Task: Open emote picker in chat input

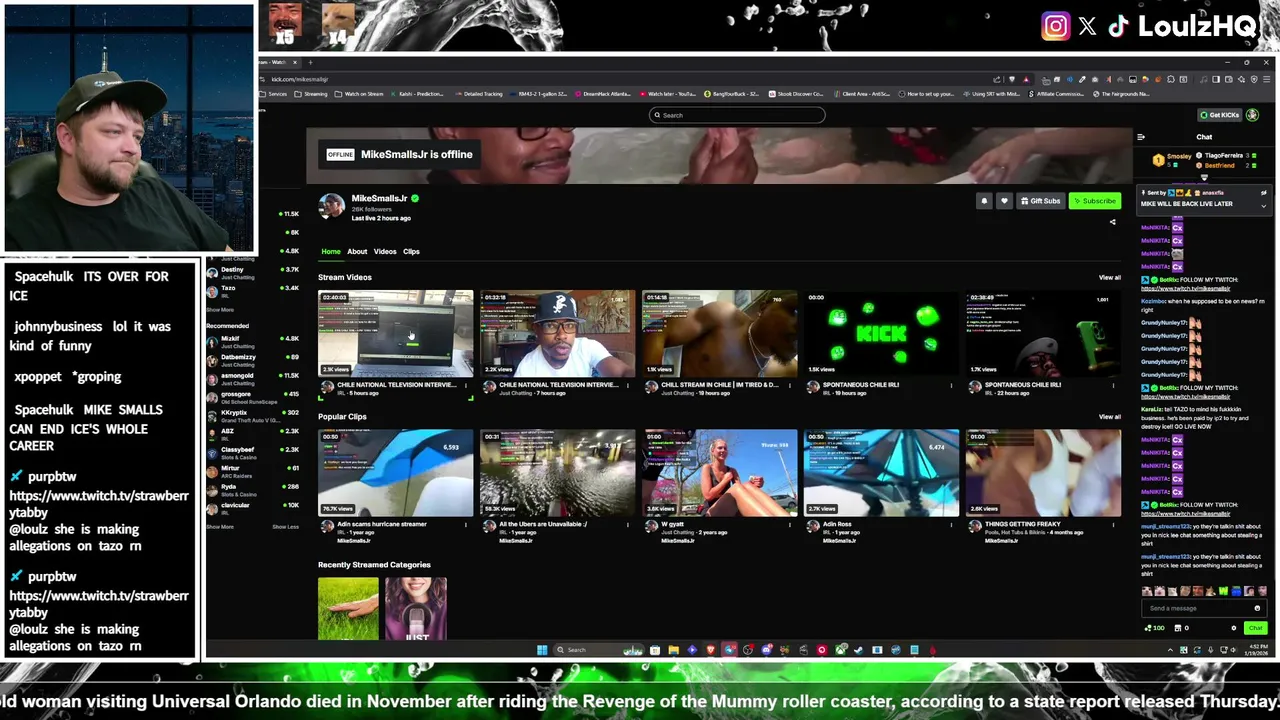Action: tap(1257, 608)
